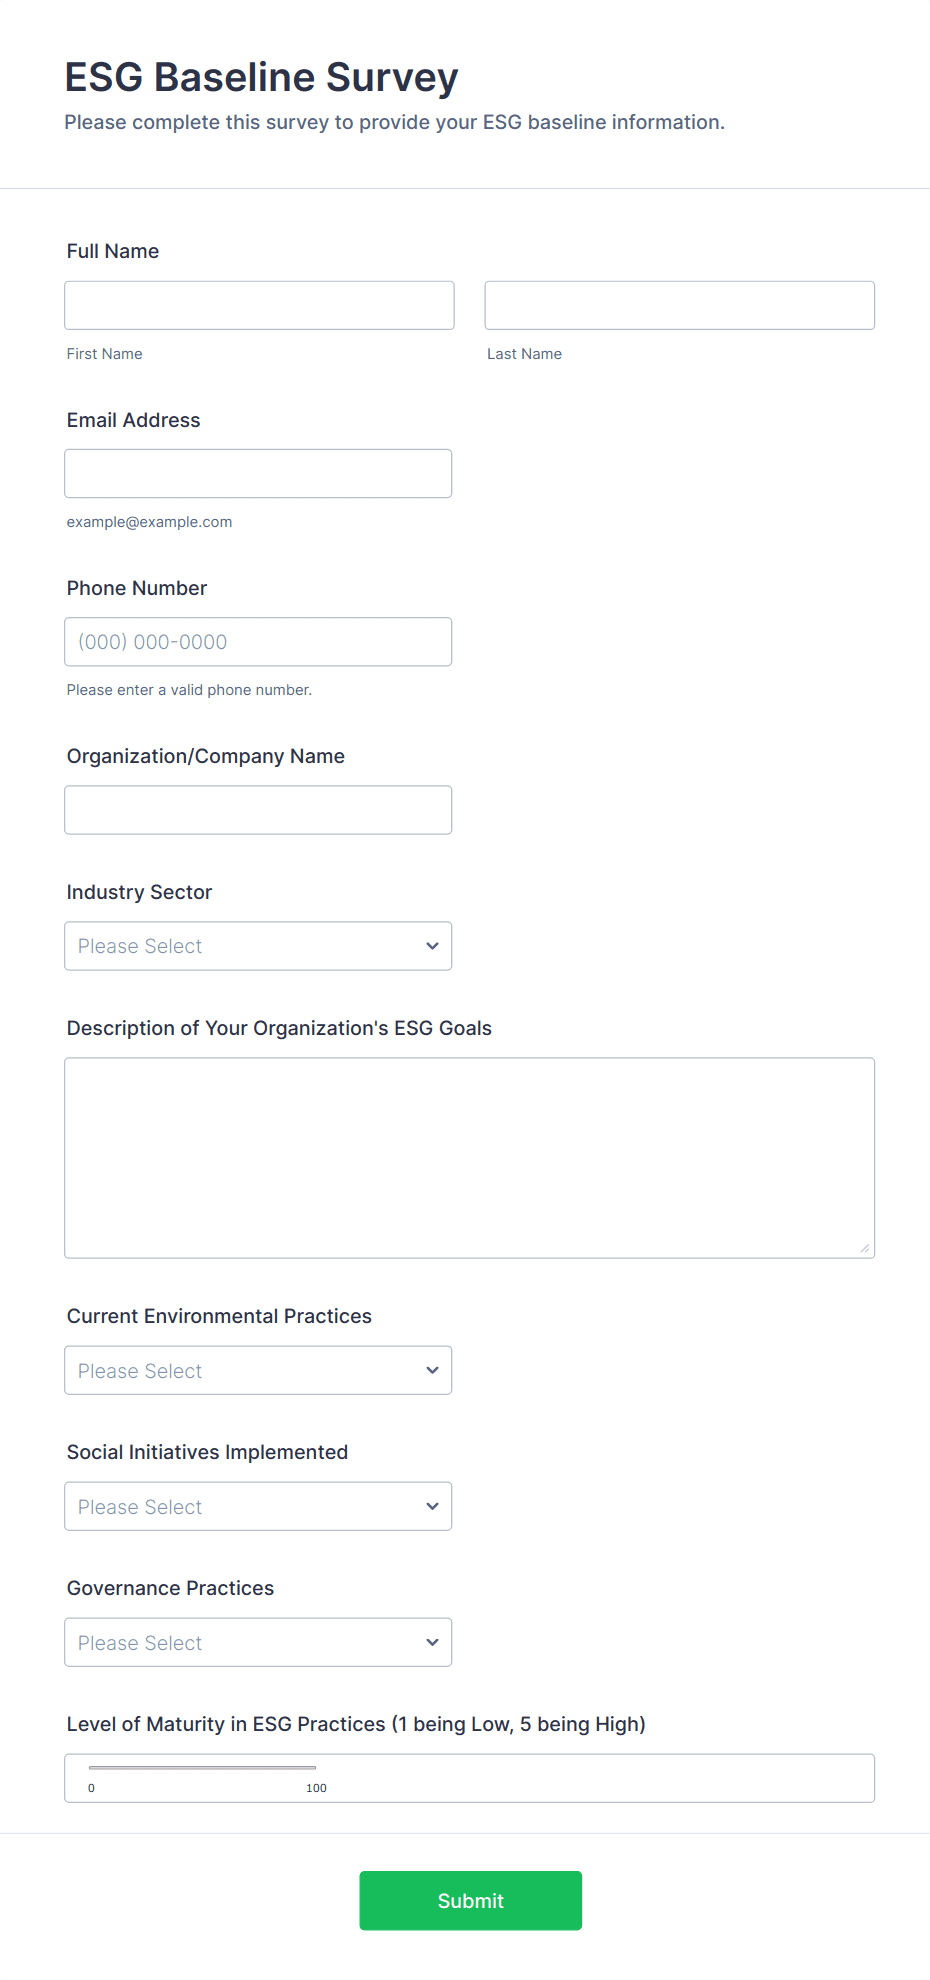The image size is (930, 1980).
Task: Open the Social Initiatives Implemented dropdown
Action: click(x=258, y=1506)
